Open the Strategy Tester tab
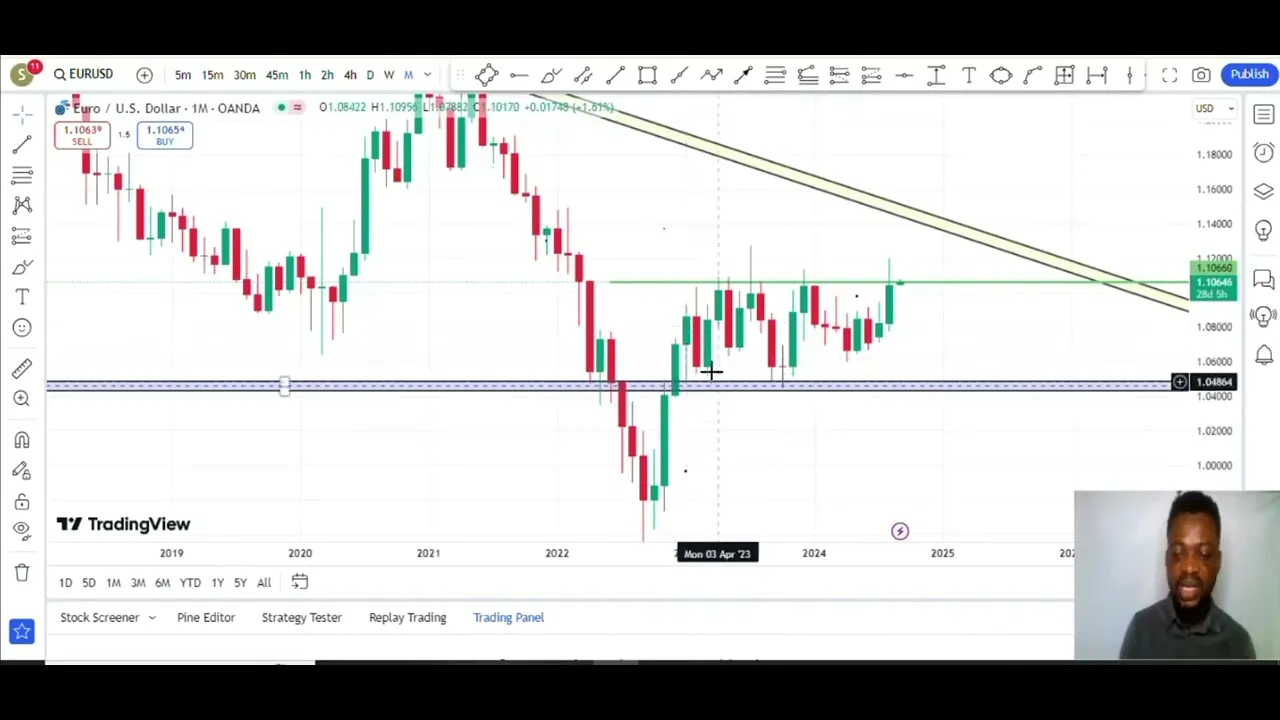The width and height of the screenshot is (1280, 720). 301,618
